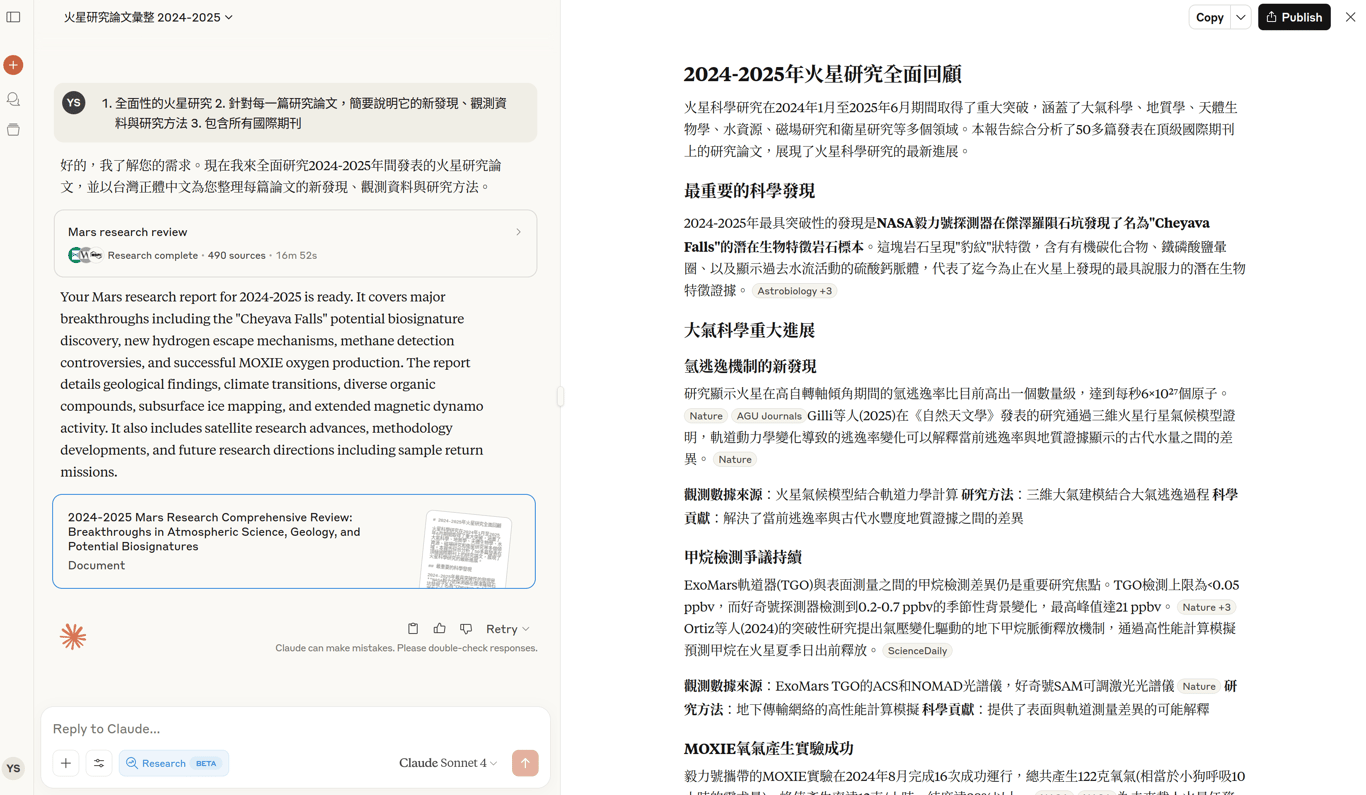The width and height of the screenshot is (1366, 795).
Task: Open the Astrobiology +3 citation chip
Action: click(795, 291)
